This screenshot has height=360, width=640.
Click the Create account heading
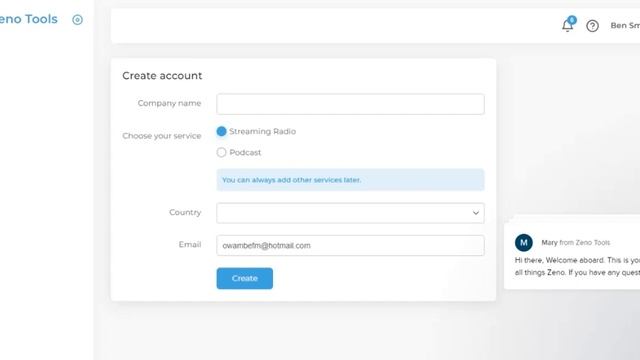pos(162,76)
